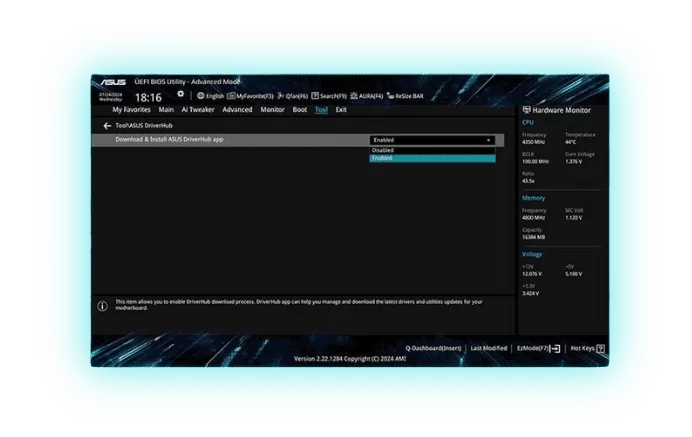This screenshot has height=437, width=692.
Task: Click the dropdown arrow on the Enabled box
Action: point(488,140)
